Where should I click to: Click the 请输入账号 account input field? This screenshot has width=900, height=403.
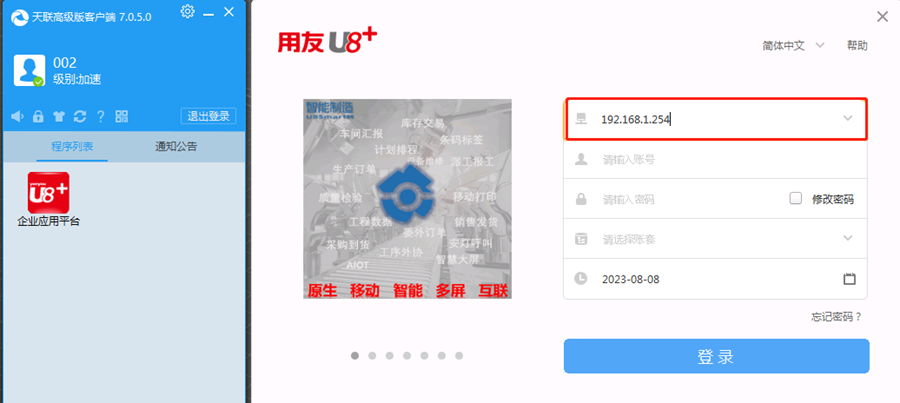pos(715,159)
